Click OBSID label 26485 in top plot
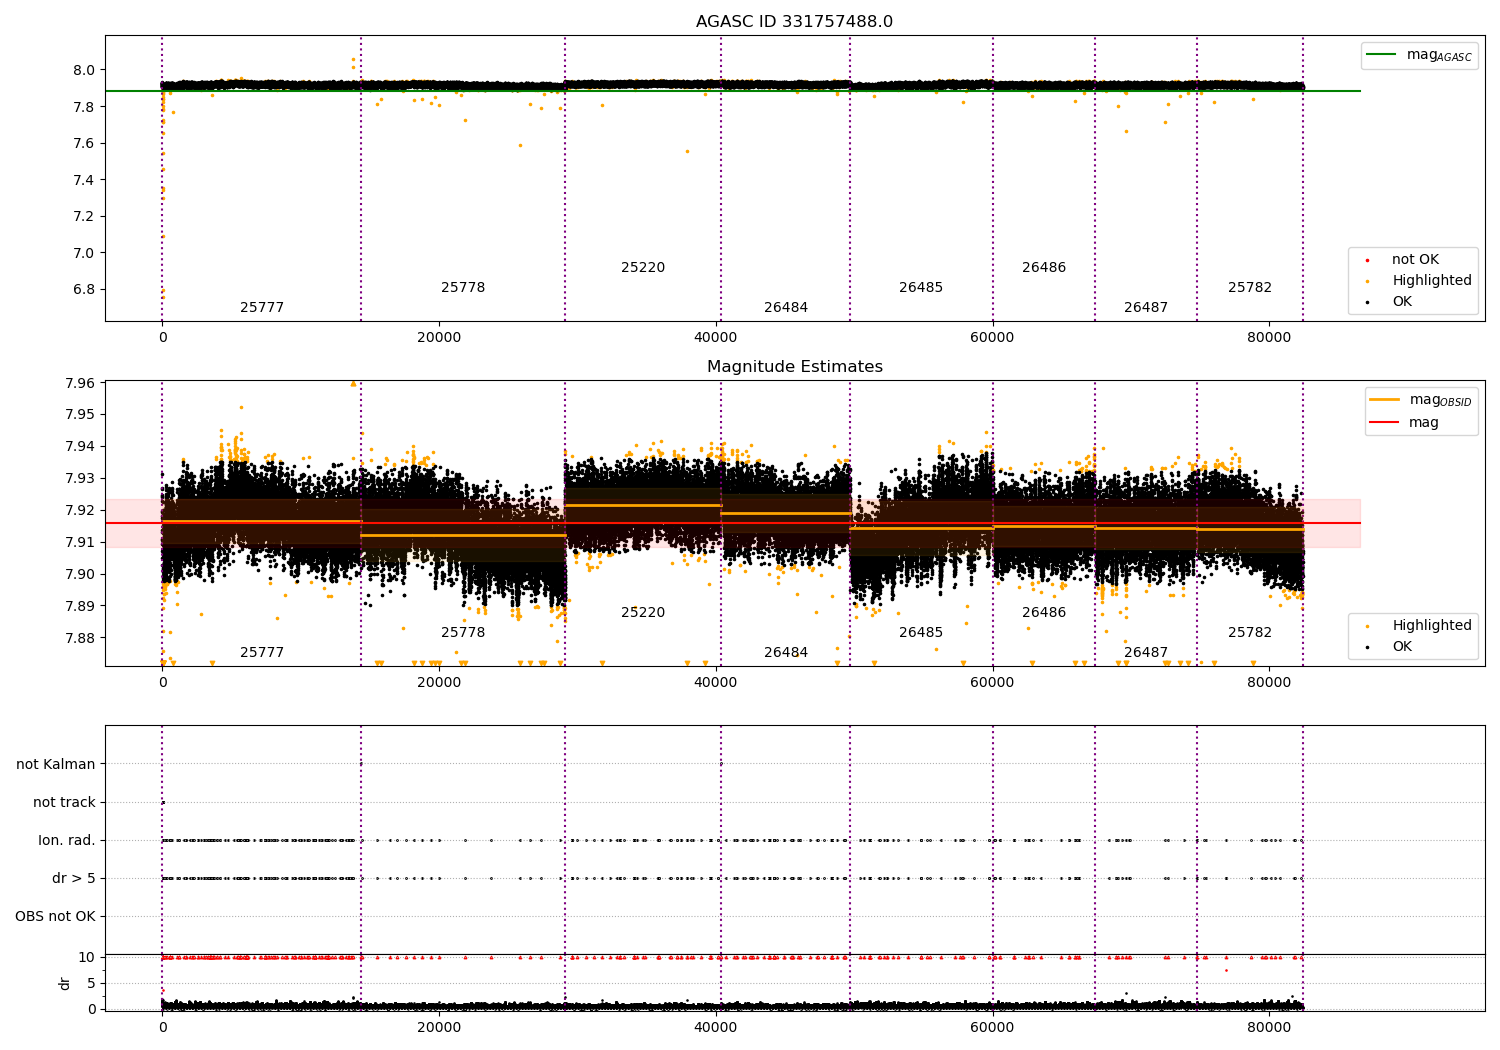Image resolution: width=1500 pixels, height=1050 pixels. 921,288
